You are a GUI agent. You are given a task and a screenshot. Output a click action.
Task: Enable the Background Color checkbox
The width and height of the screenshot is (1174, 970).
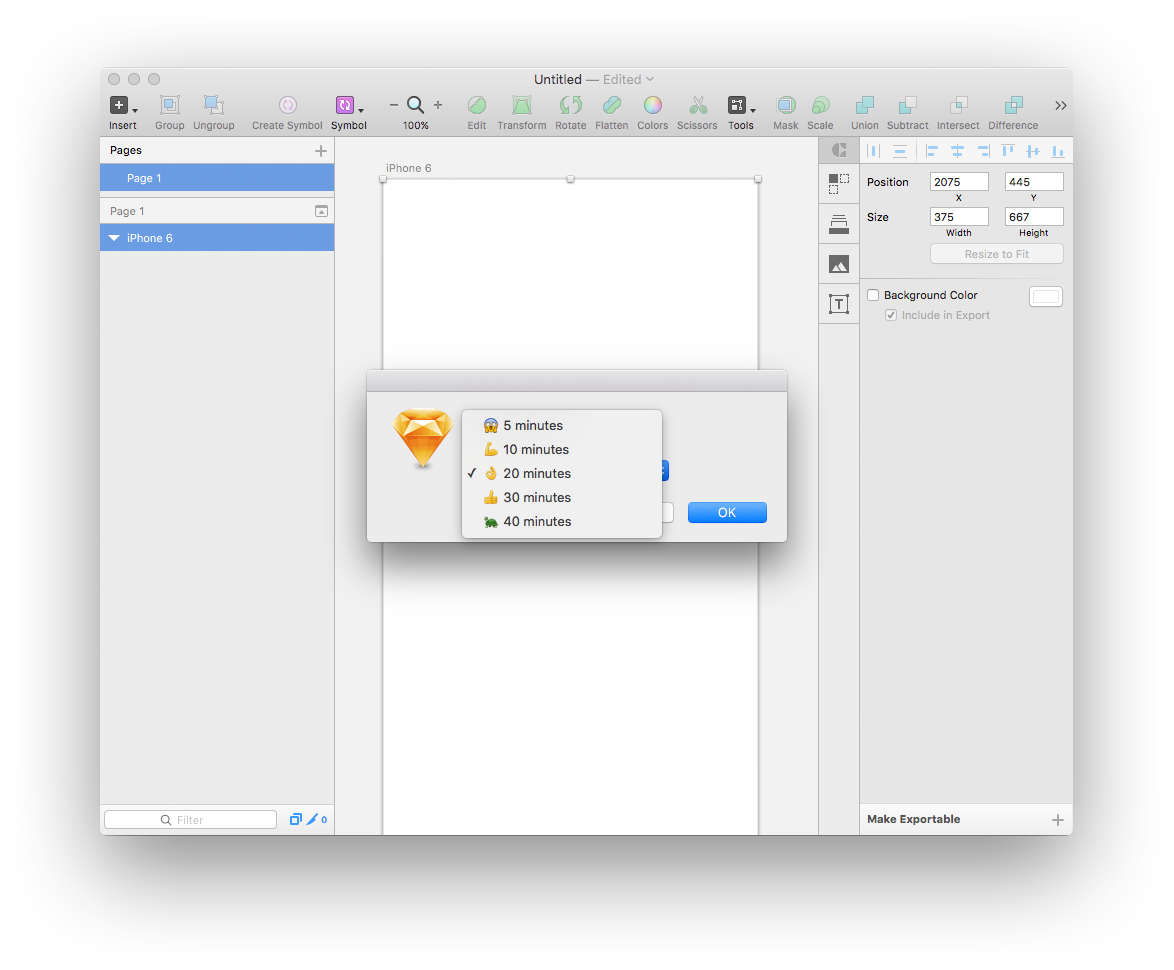pyautogui.click(x=873, y=294)
